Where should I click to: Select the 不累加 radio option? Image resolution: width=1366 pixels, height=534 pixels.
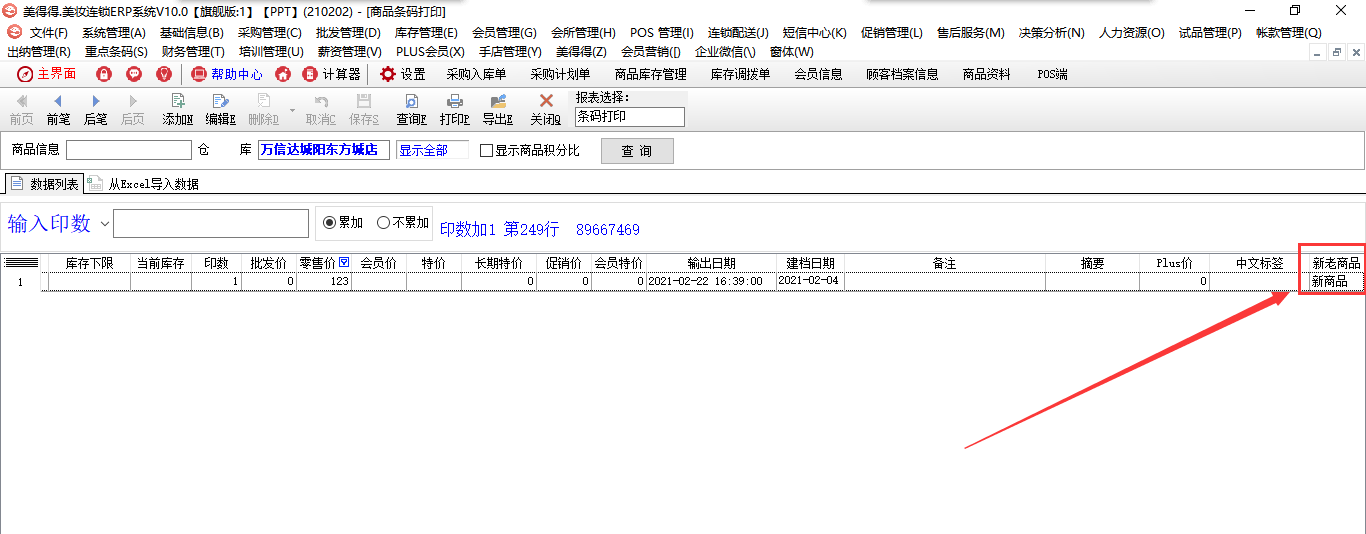pos(383,223)
